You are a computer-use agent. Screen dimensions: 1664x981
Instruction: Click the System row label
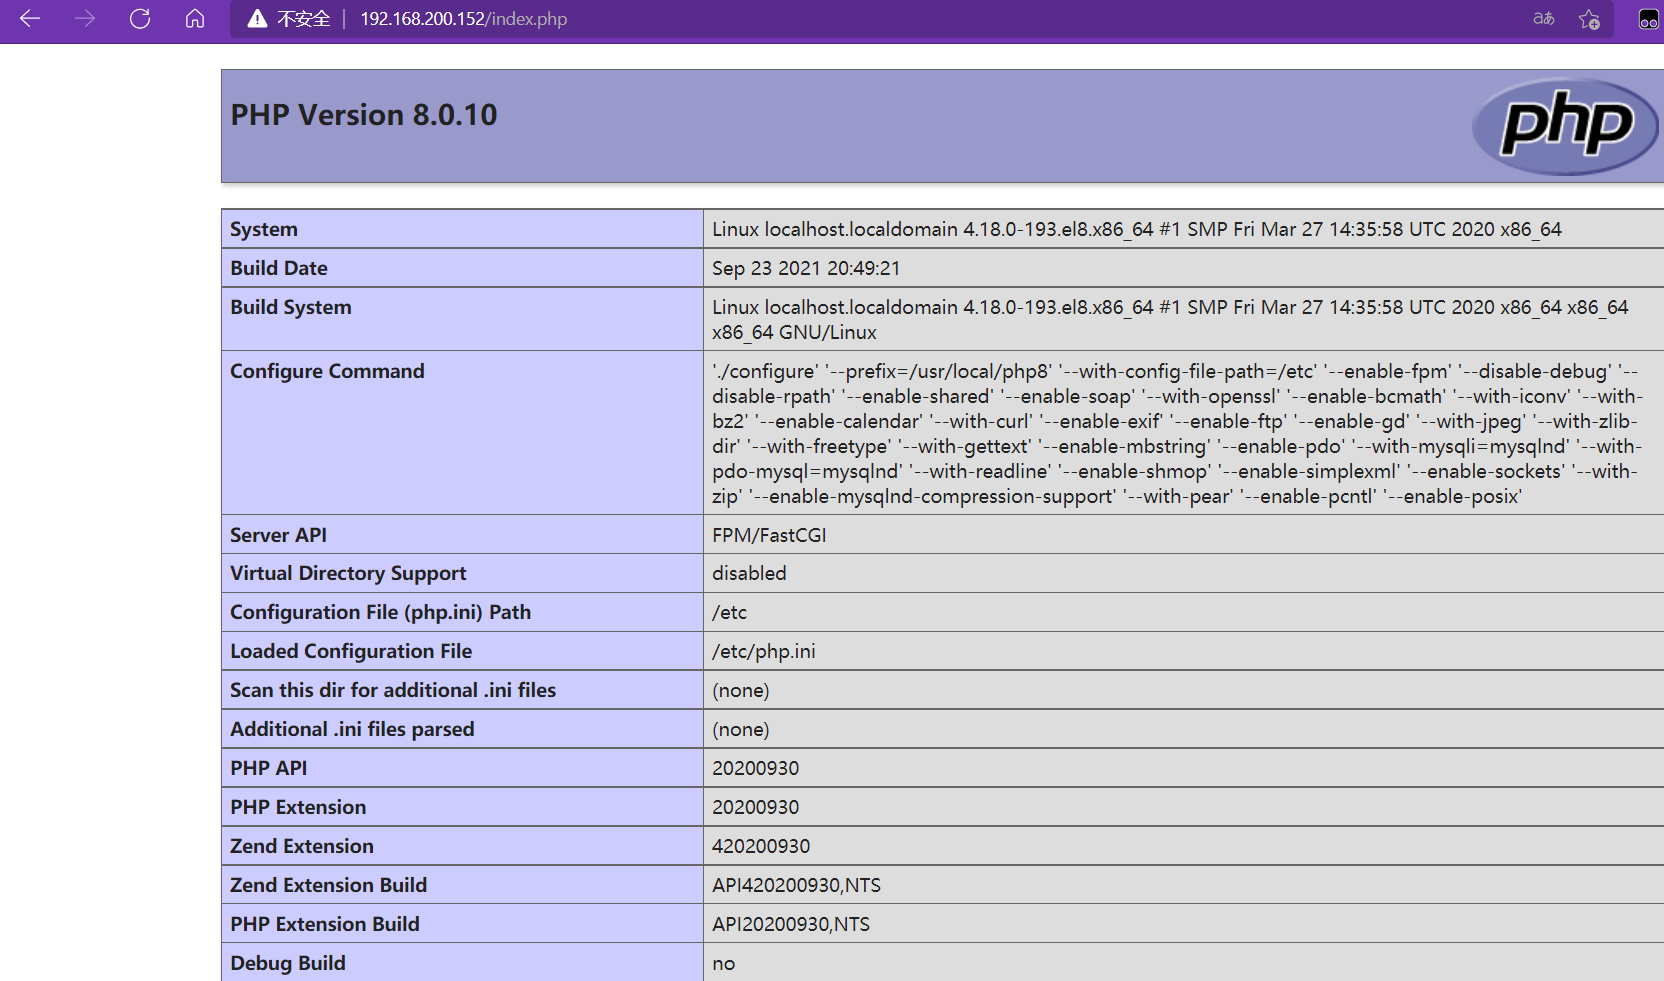click(x=264, y=229)
